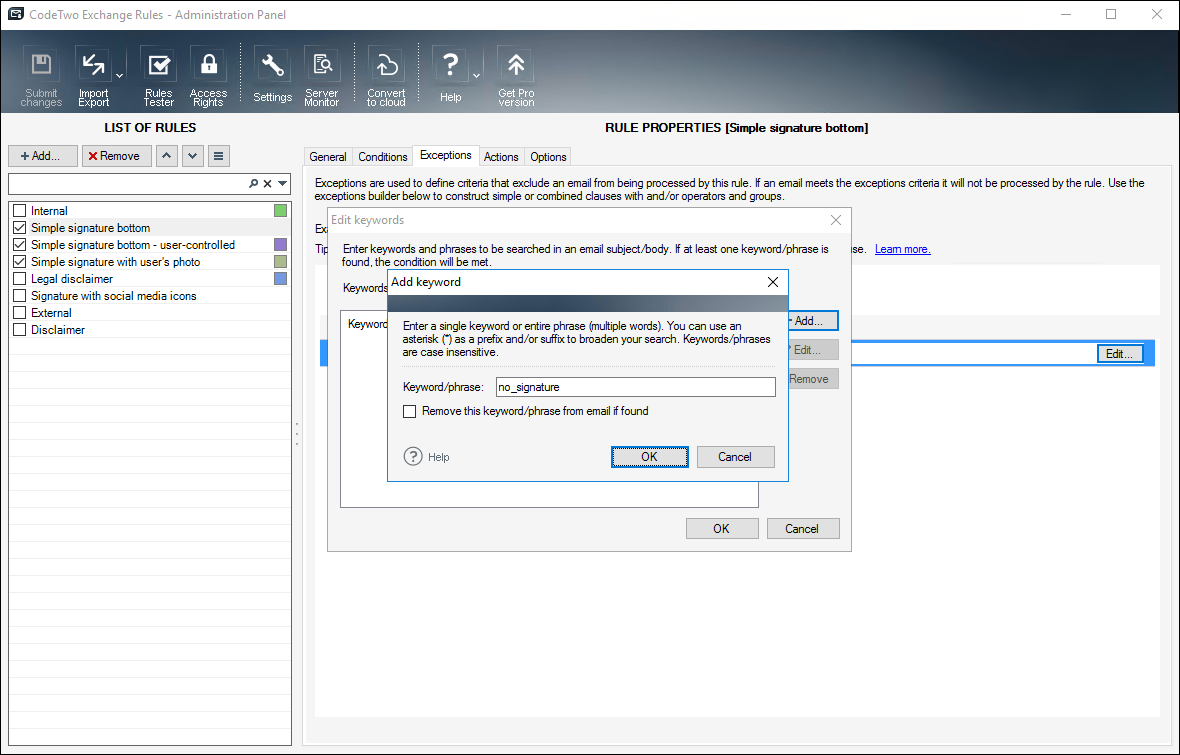Image resolution: width=1180 pixels, height=755 pixels.
Task: Open the rules list menu icon
Action: [x=218, y=156]
